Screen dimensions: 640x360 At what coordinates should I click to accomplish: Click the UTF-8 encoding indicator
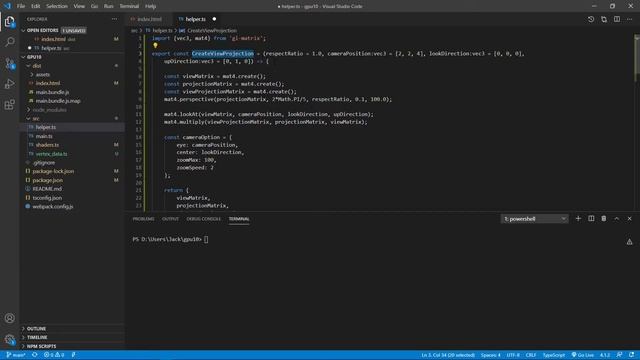(513, 355)
